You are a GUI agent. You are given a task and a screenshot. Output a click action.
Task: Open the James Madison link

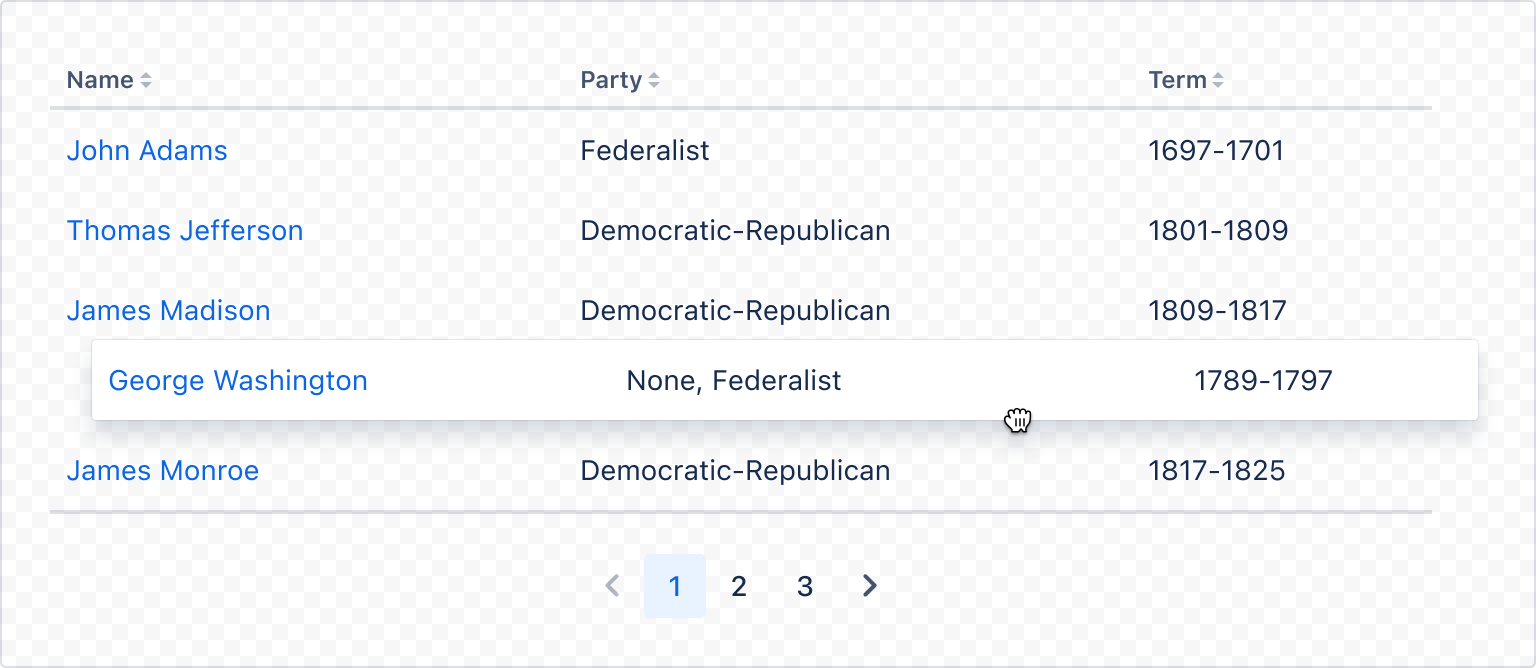coord(168,310)
